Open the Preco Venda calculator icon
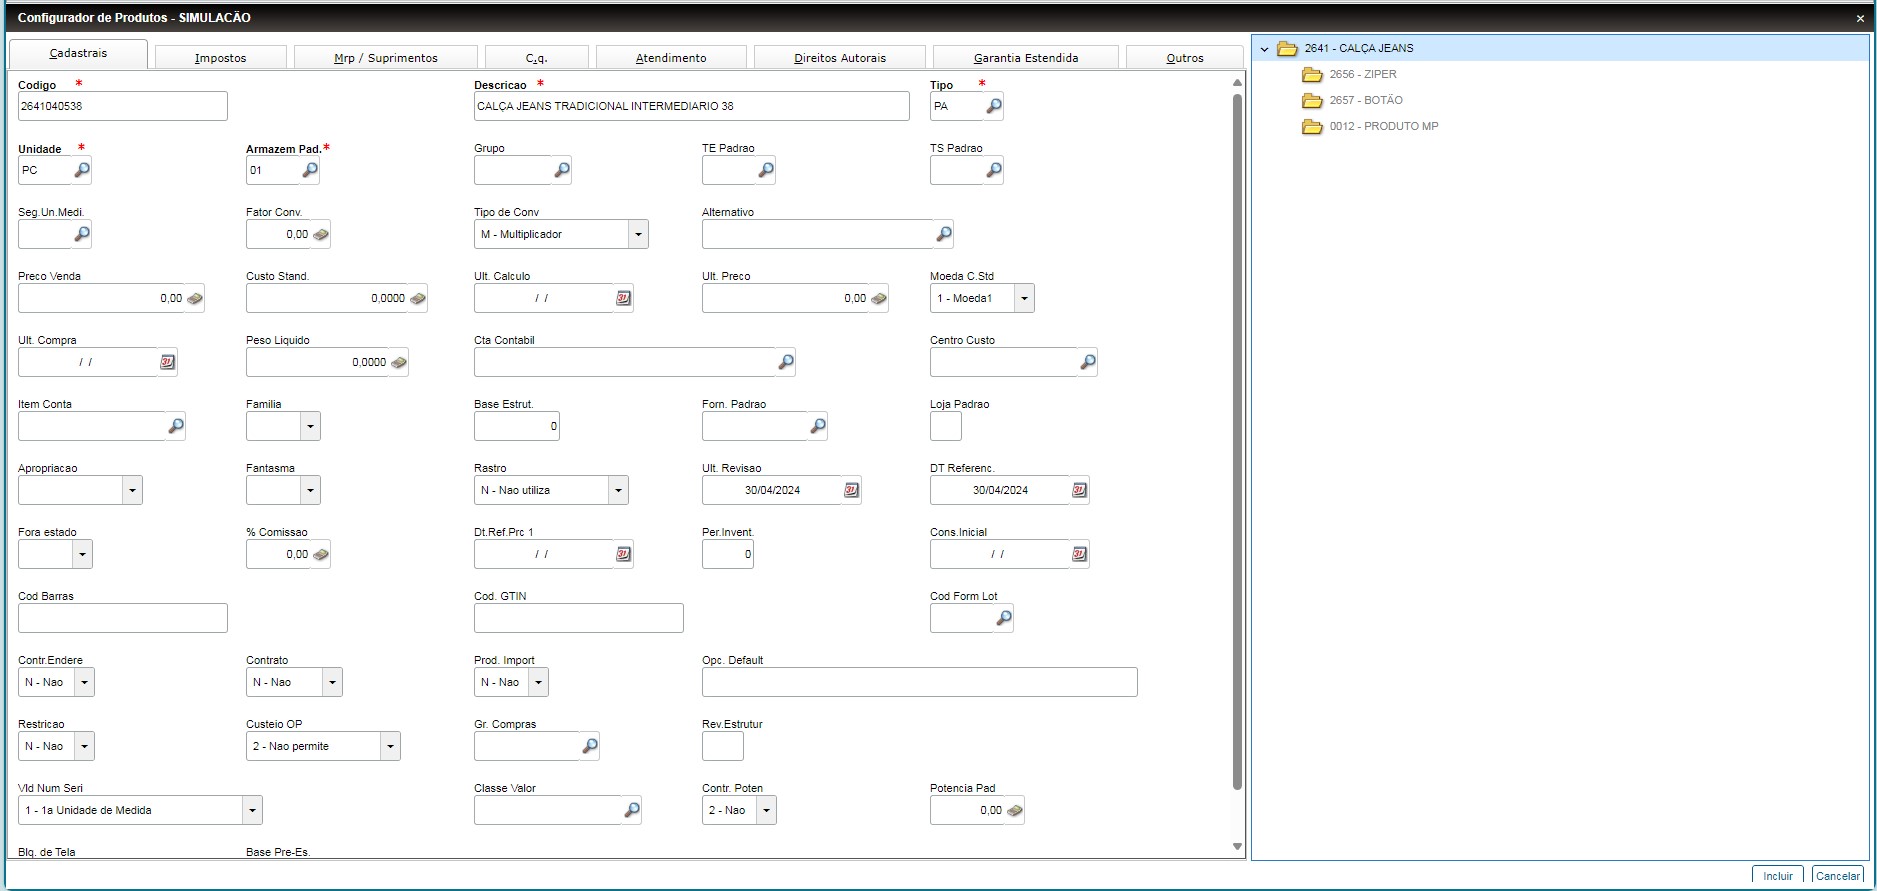 tap(195, 298)
